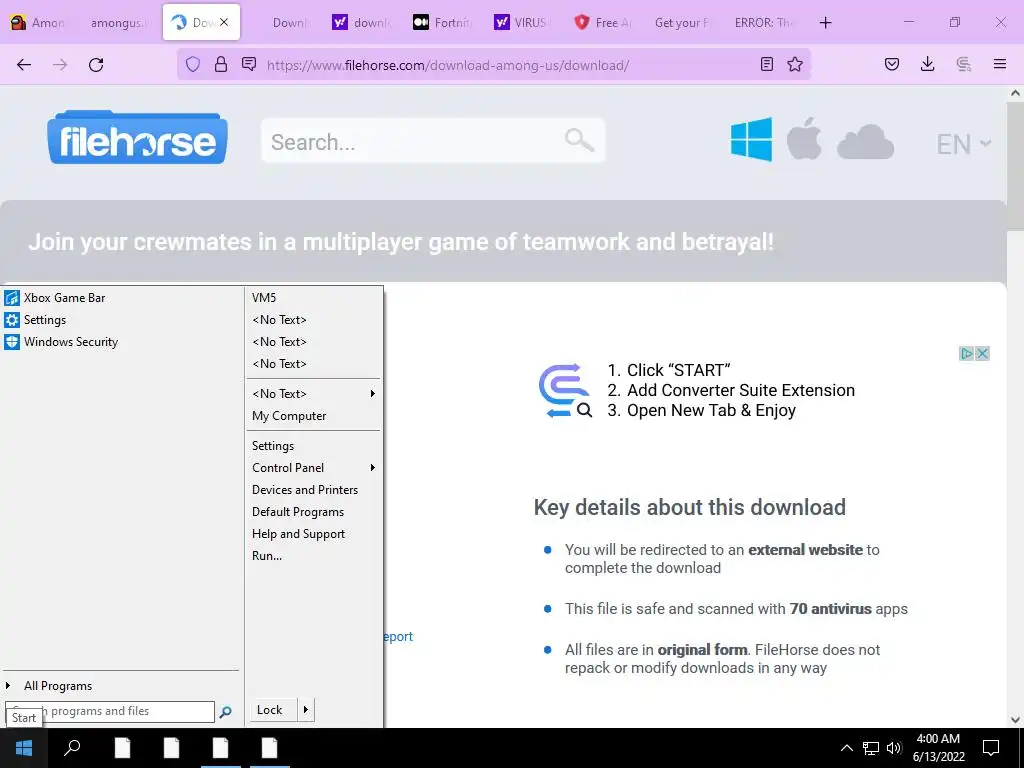Switch to the first Among Us tab
1024x768 pixels.
(x=38, y=22)
